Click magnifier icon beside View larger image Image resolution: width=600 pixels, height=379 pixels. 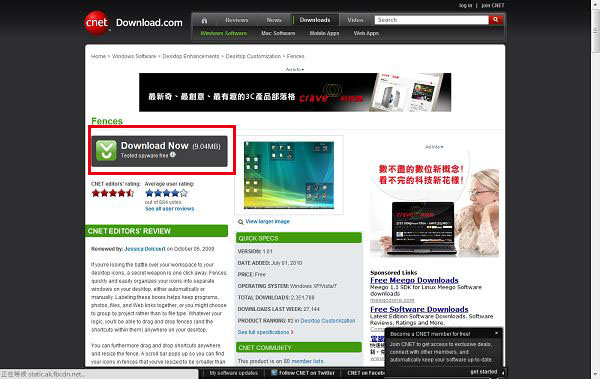point(241,222)
